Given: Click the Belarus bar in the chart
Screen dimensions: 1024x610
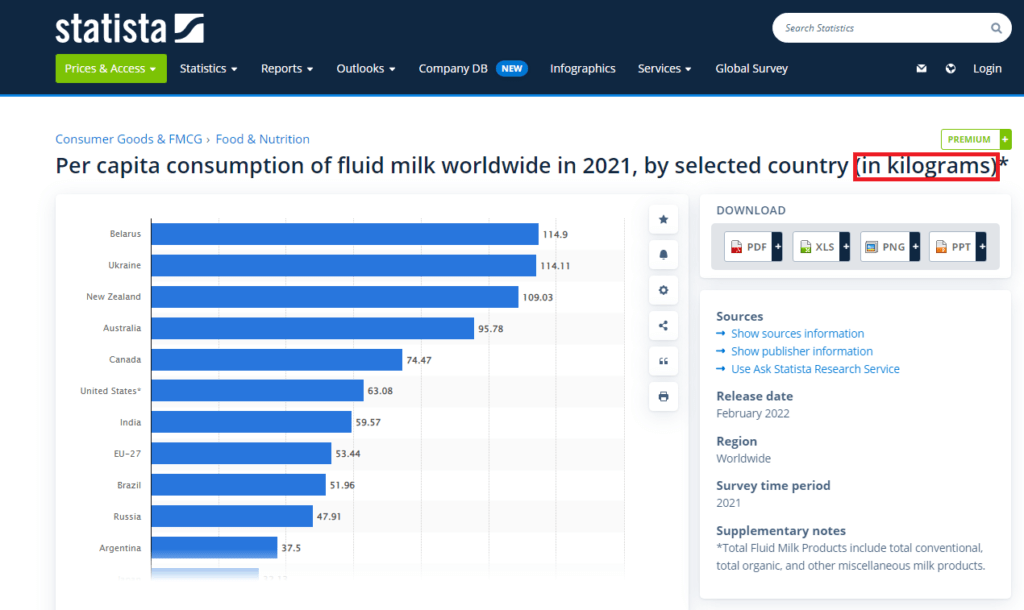Looking at the screenshot, I should click(x=345, y=234).
